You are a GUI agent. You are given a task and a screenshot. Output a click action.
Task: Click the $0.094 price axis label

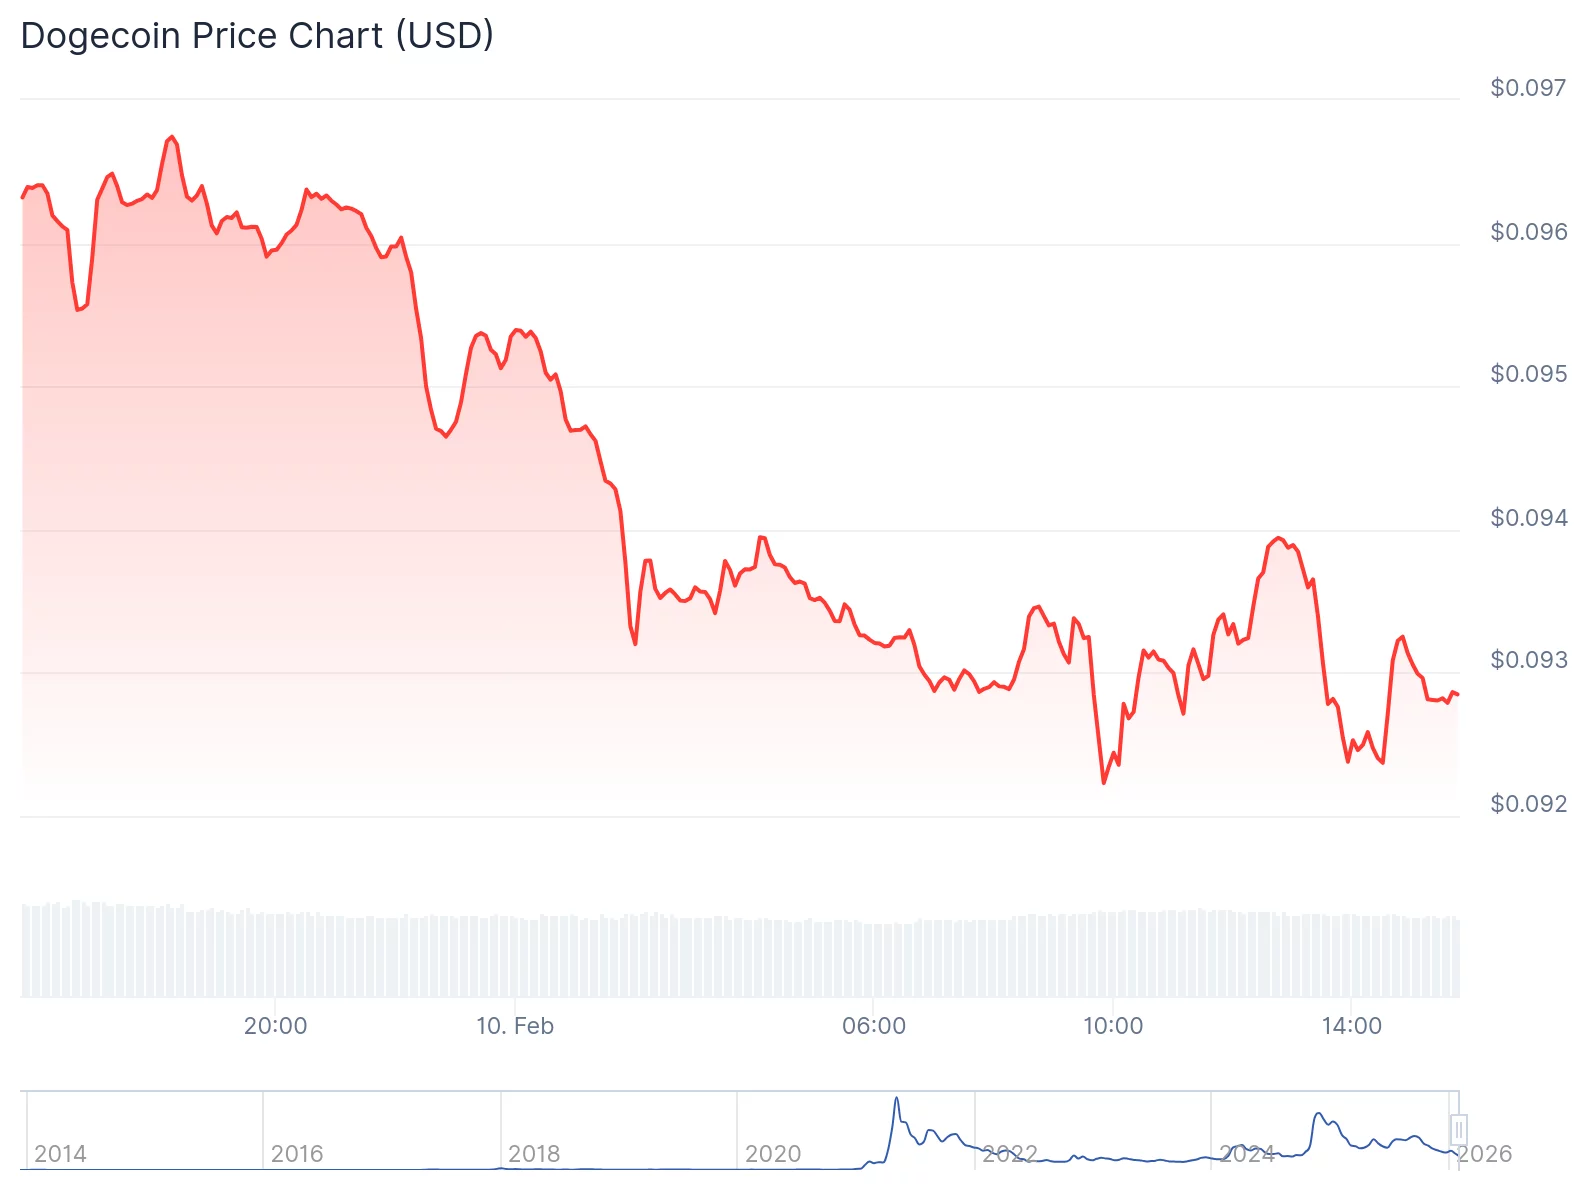[1528, 518]
